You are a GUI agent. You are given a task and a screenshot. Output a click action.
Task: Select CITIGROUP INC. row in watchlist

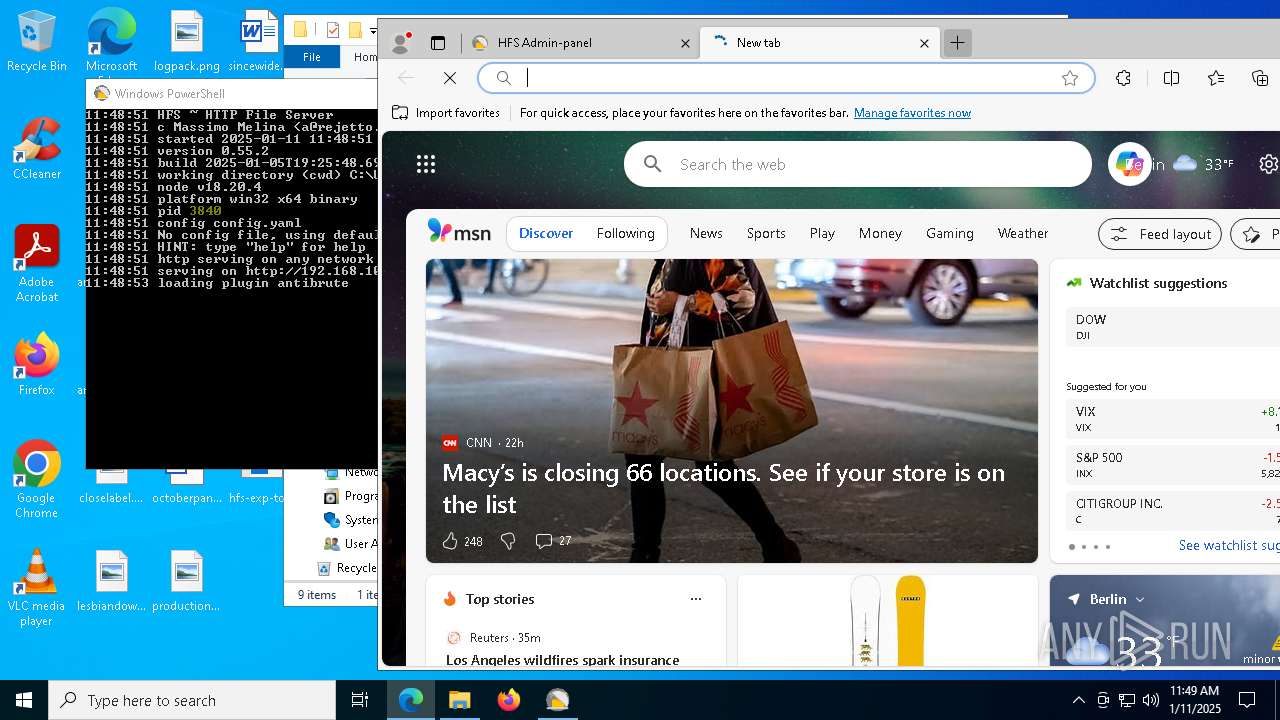pos(1172,510)
